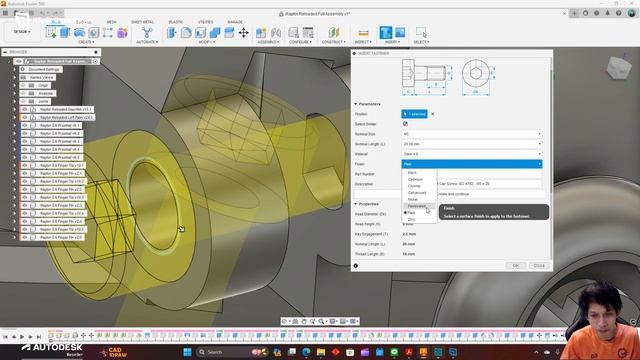
Task: Expand the Named Views tree node
Action: (x=15, y=77)
